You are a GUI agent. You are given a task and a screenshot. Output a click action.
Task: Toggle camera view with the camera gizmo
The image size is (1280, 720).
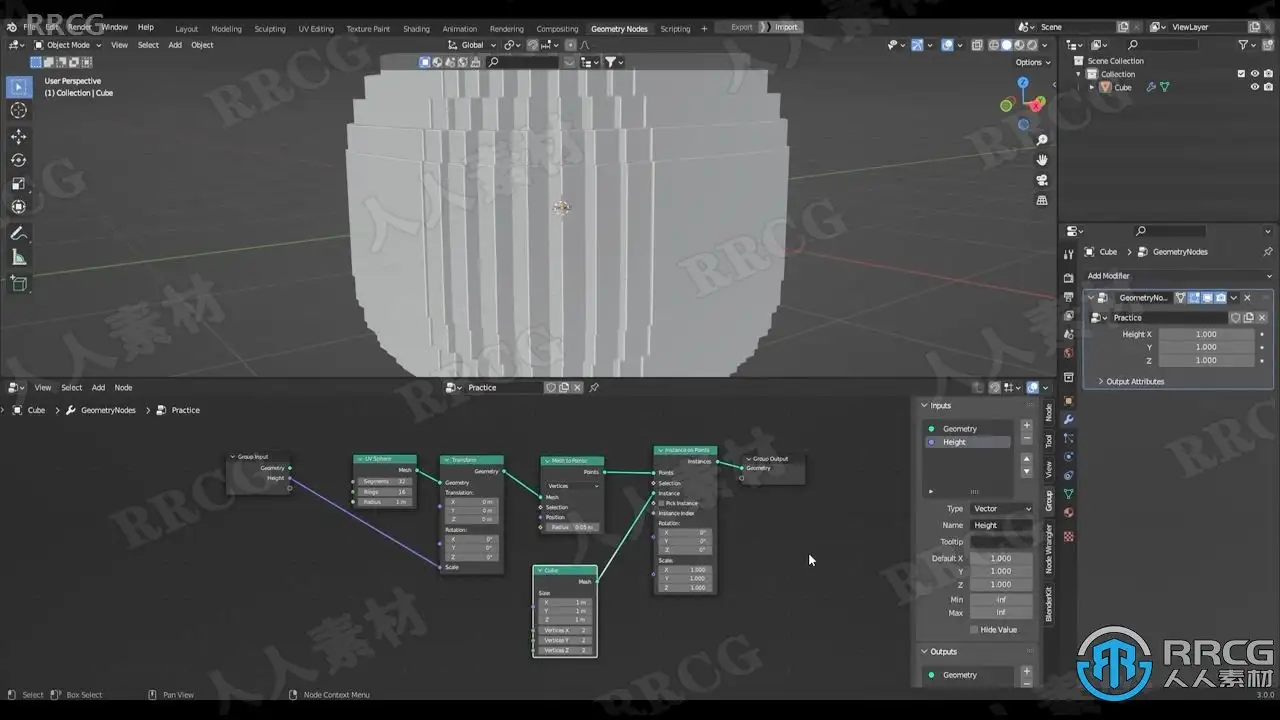tap(1042, 180)
